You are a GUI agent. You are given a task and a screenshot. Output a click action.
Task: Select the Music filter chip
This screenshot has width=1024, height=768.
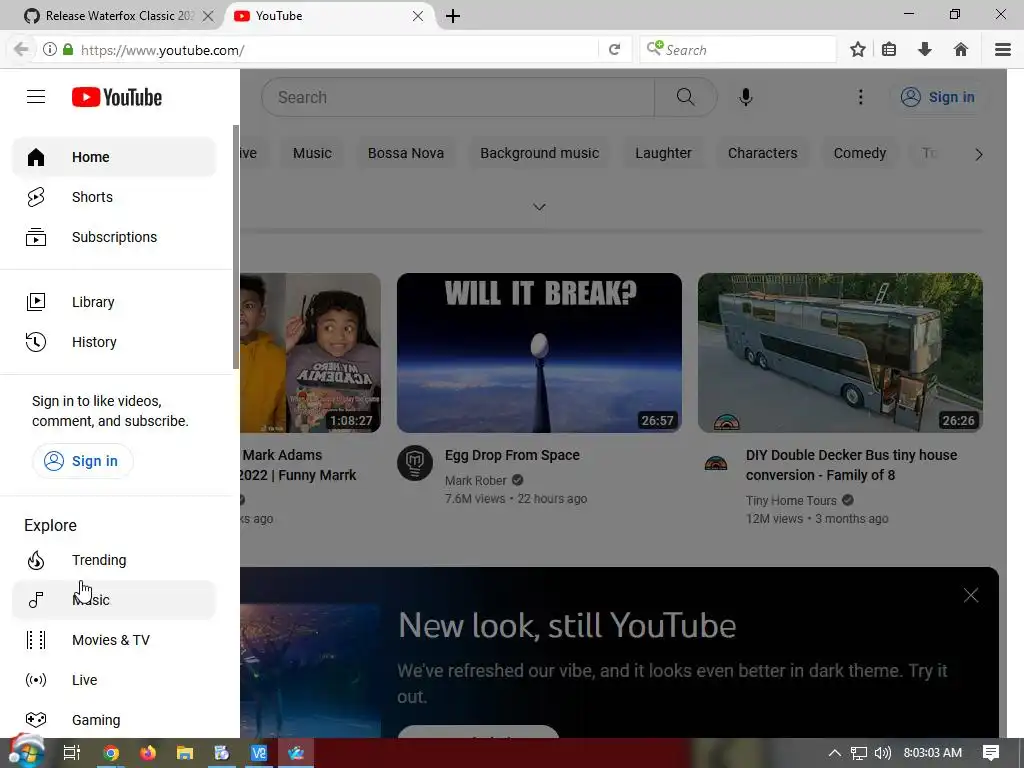click(x=312, y=153)
